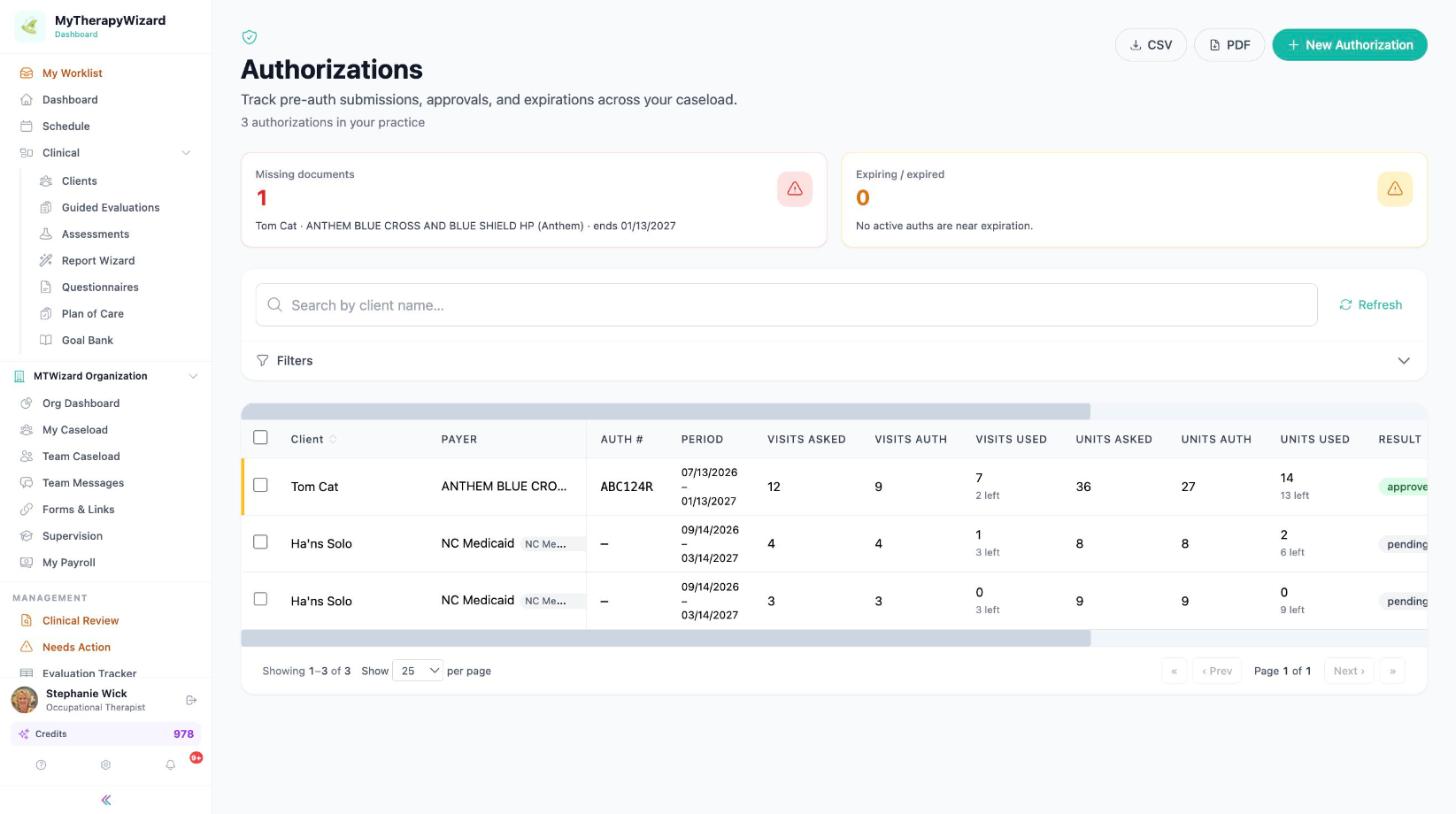1456x814 pixels.
Task: Click the MyTherapyWizard logo icon
Action: 30,26
